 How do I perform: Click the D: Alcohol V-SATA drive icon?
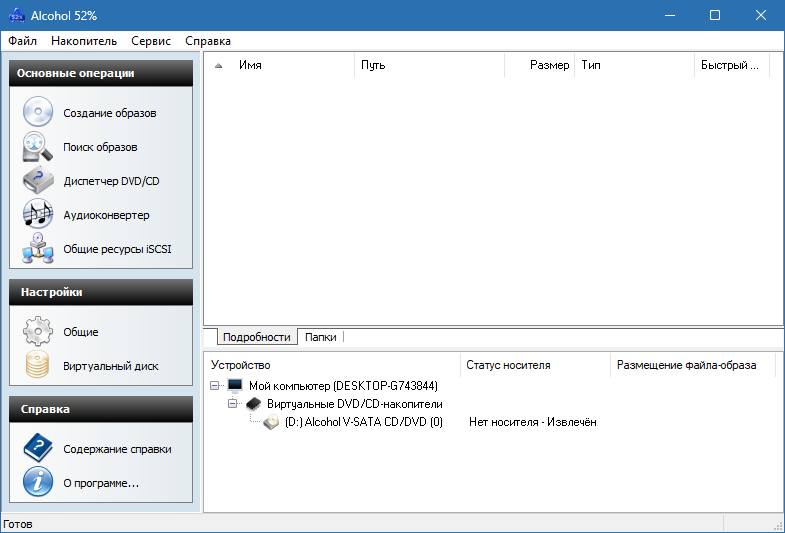271,422
